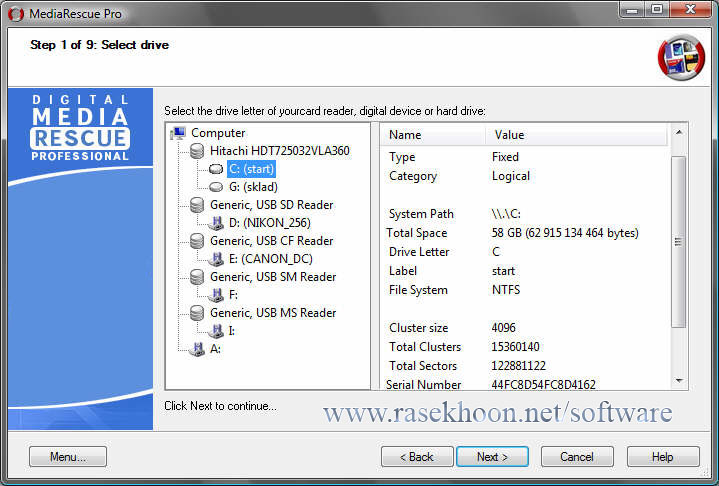The height and width of the screenshot is (486, 719).
Task: Click the Type value 'Fixed'
Action: [505, 157]
